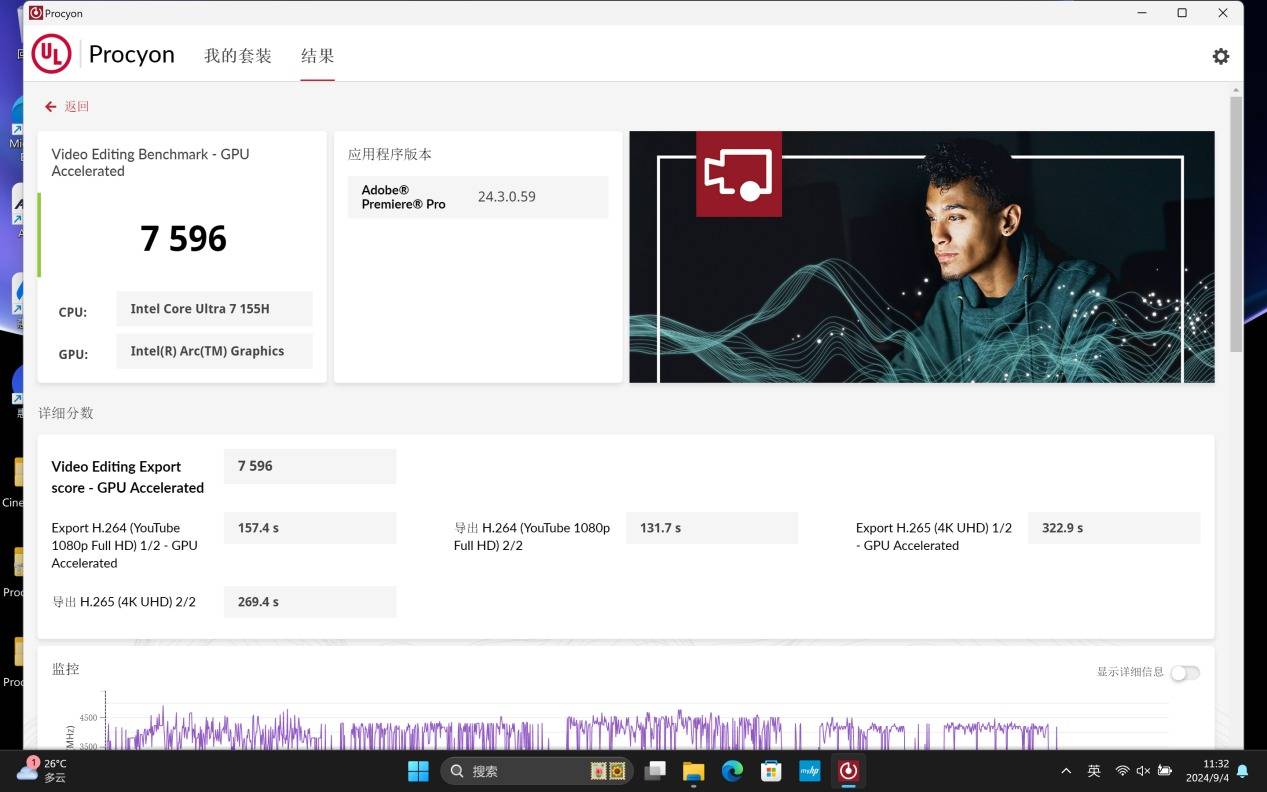Click the UL Procyon logo
1267x792 pixels.
click(52, 55)
